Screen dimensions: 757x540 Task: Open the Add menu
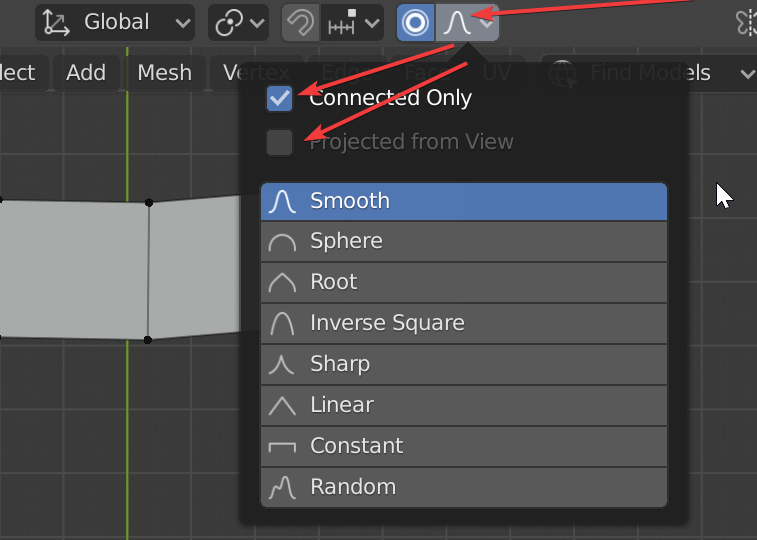(x=86, y=73)
